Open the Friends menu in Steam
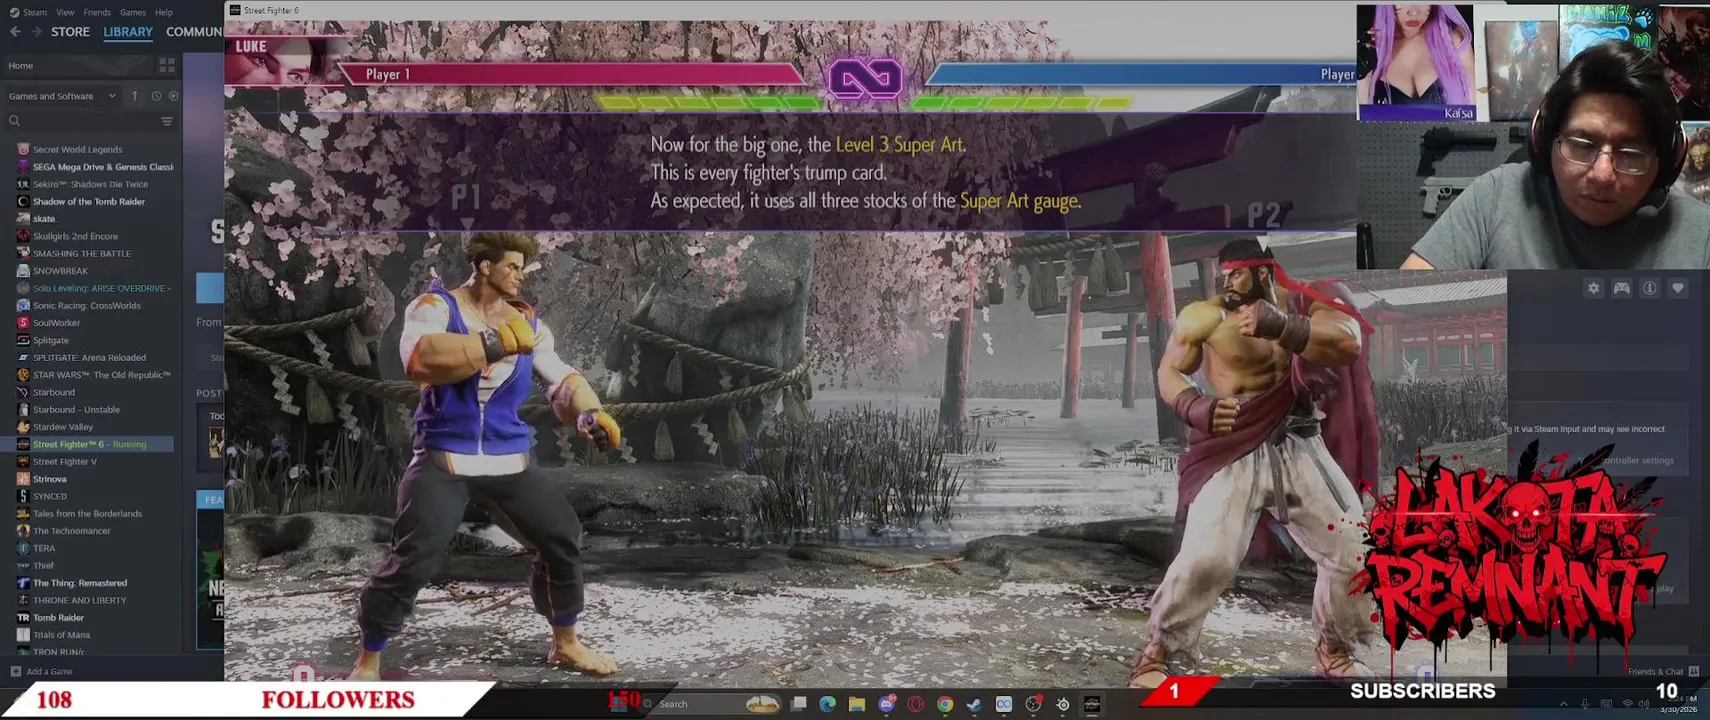The width and height of the screenshot is (1710, 720). [97, 12]
